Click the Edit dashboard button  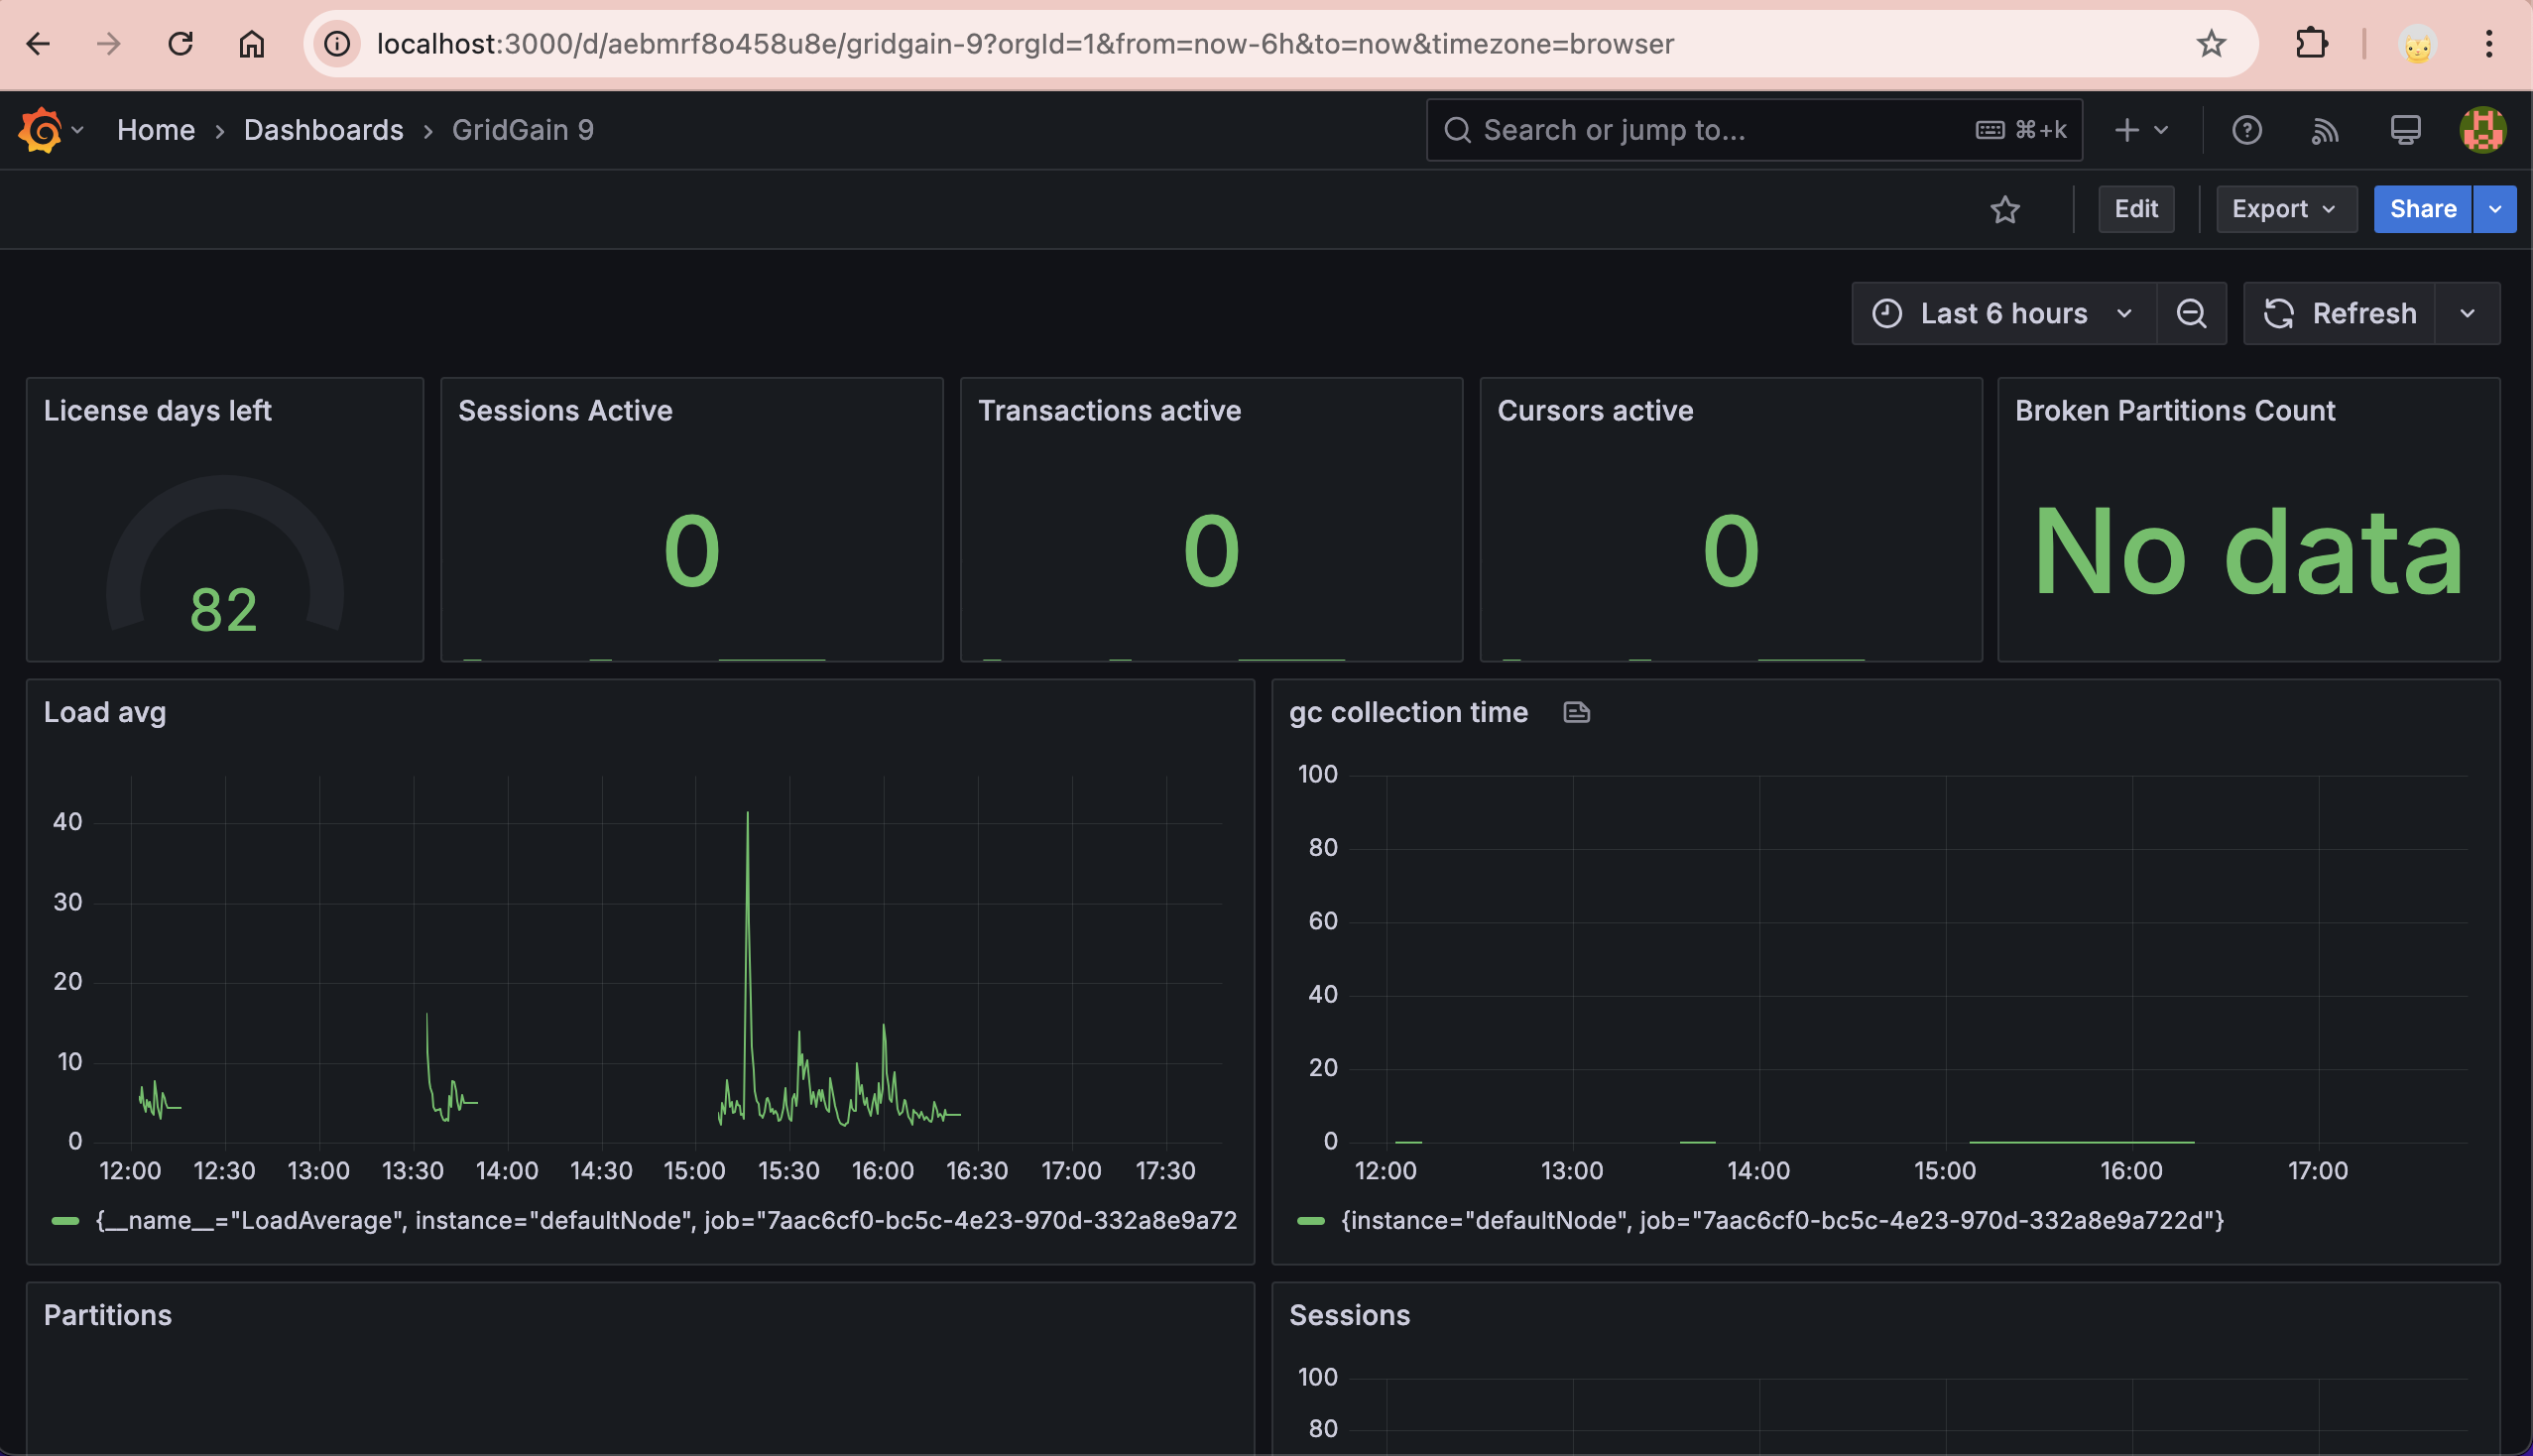(2136, 209)
